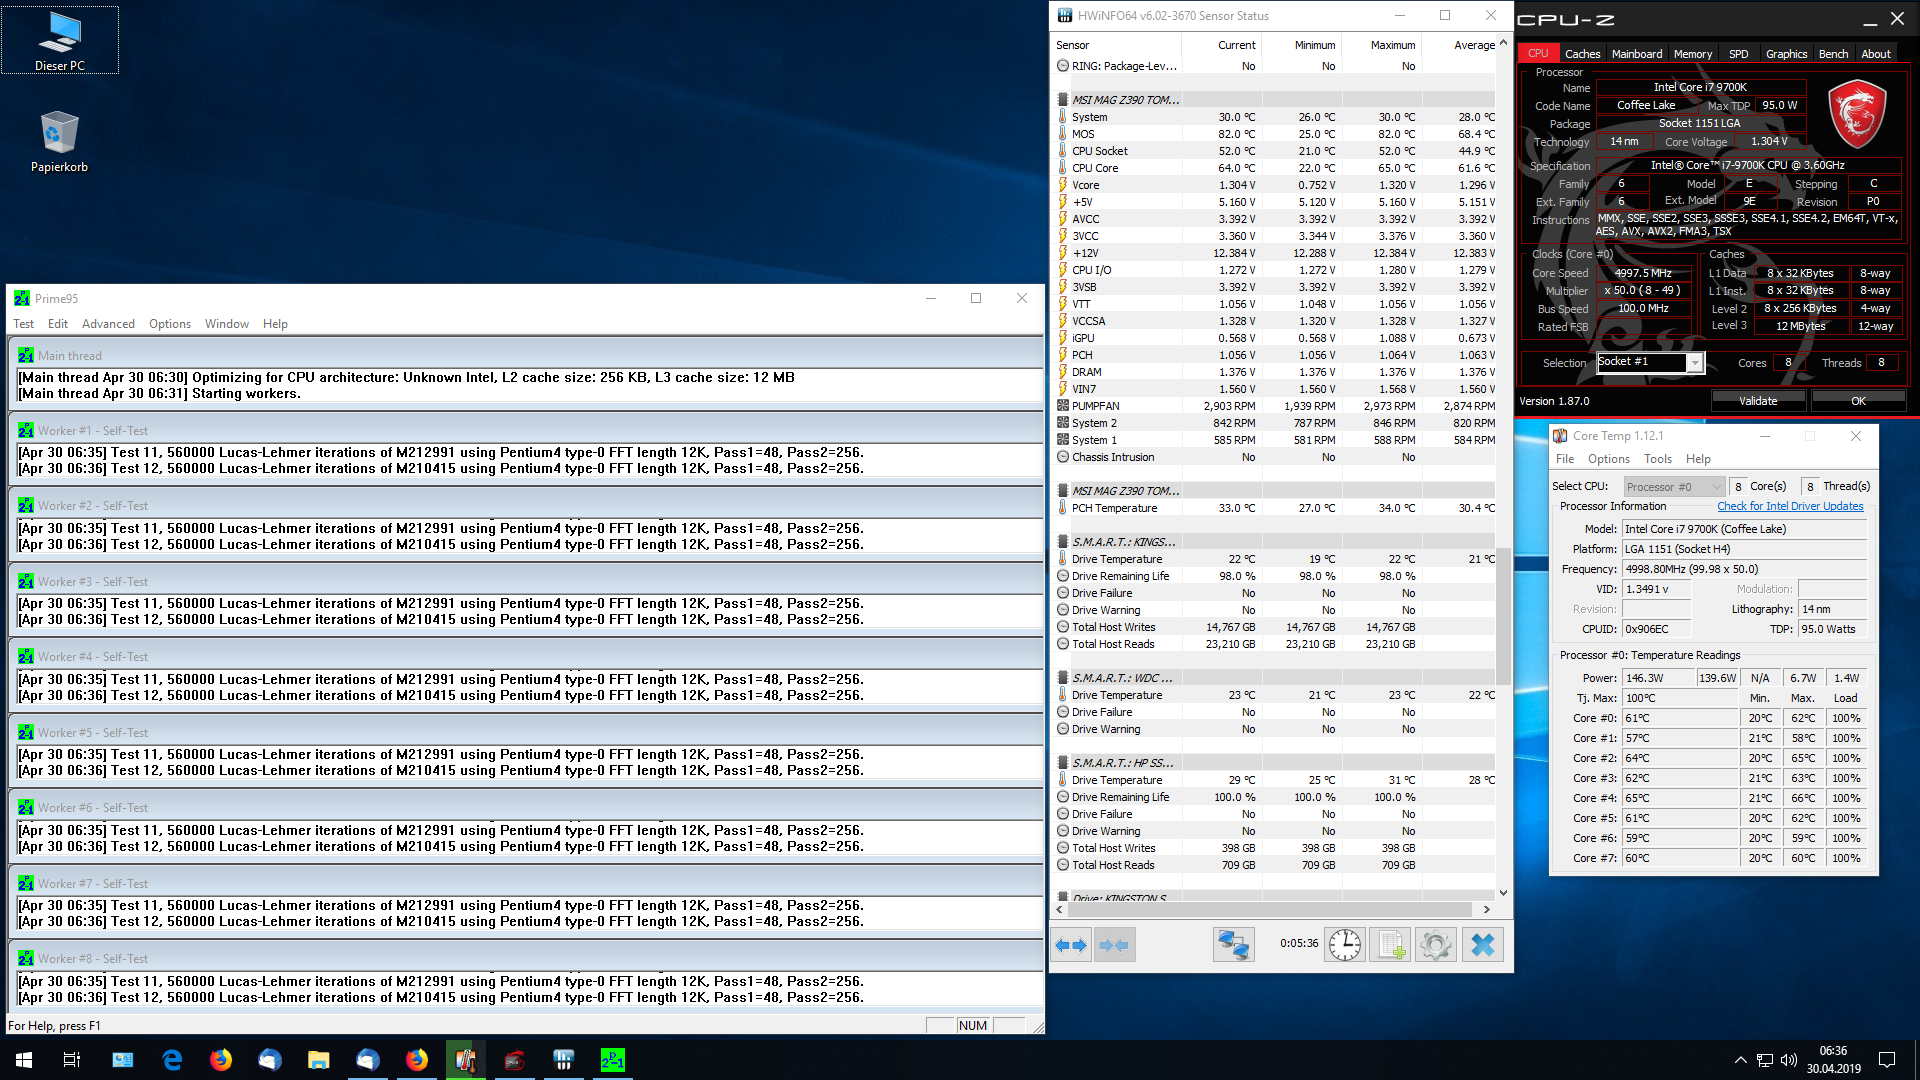Click the Prime95 title bar icon
The image size is (1920, 1080).
coord(21,298)
